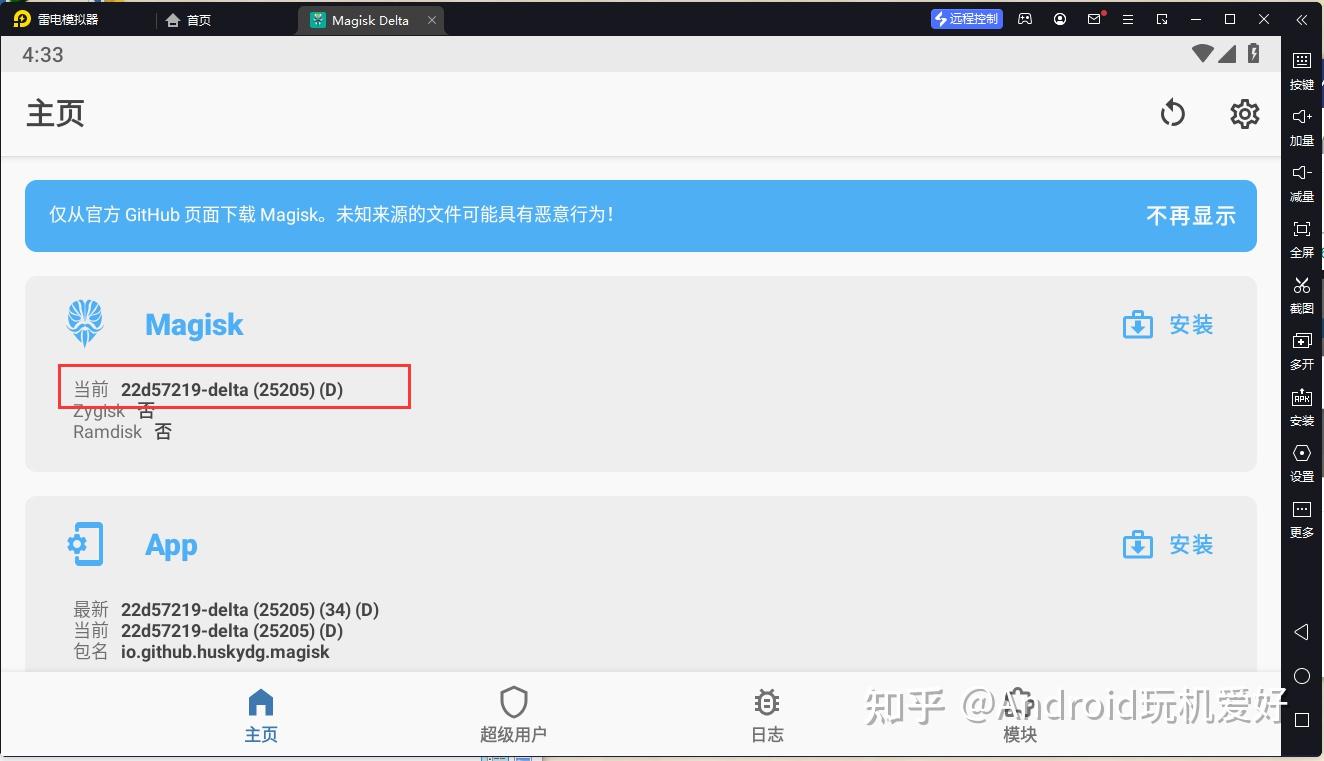Screen dimensions: 1324x761
Task: Open the user account icon
Action: (x=1060, y=19)
